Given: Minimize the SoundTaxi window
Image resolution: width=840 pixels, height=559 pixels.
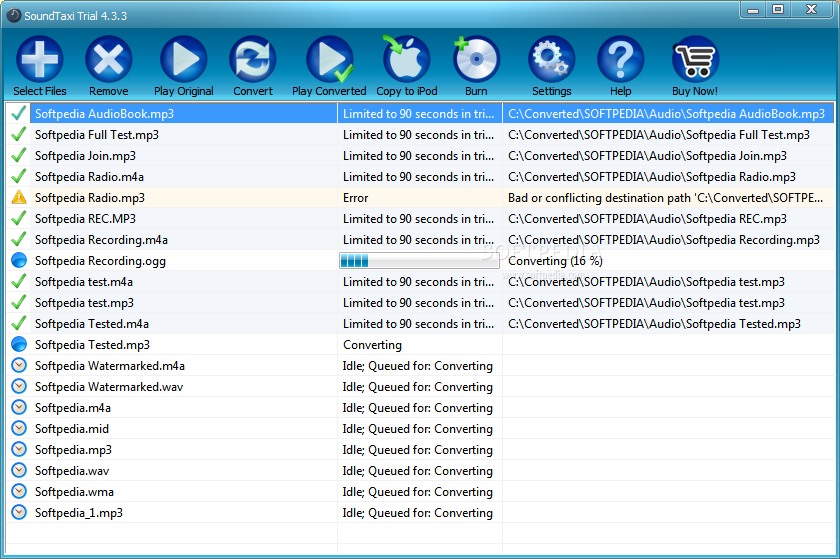Looking at the screenshot, I should tap(753, 9).
